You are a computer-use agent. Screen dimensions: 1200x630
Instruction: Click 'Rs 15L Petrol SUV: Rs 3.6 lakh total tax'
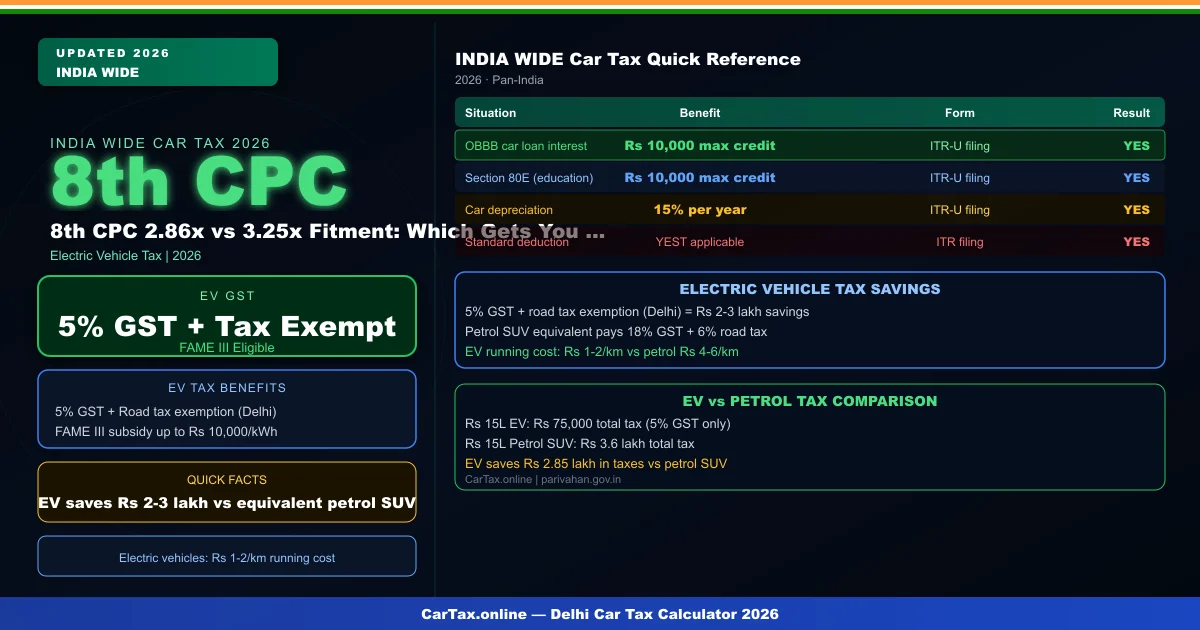pos(580,444)
